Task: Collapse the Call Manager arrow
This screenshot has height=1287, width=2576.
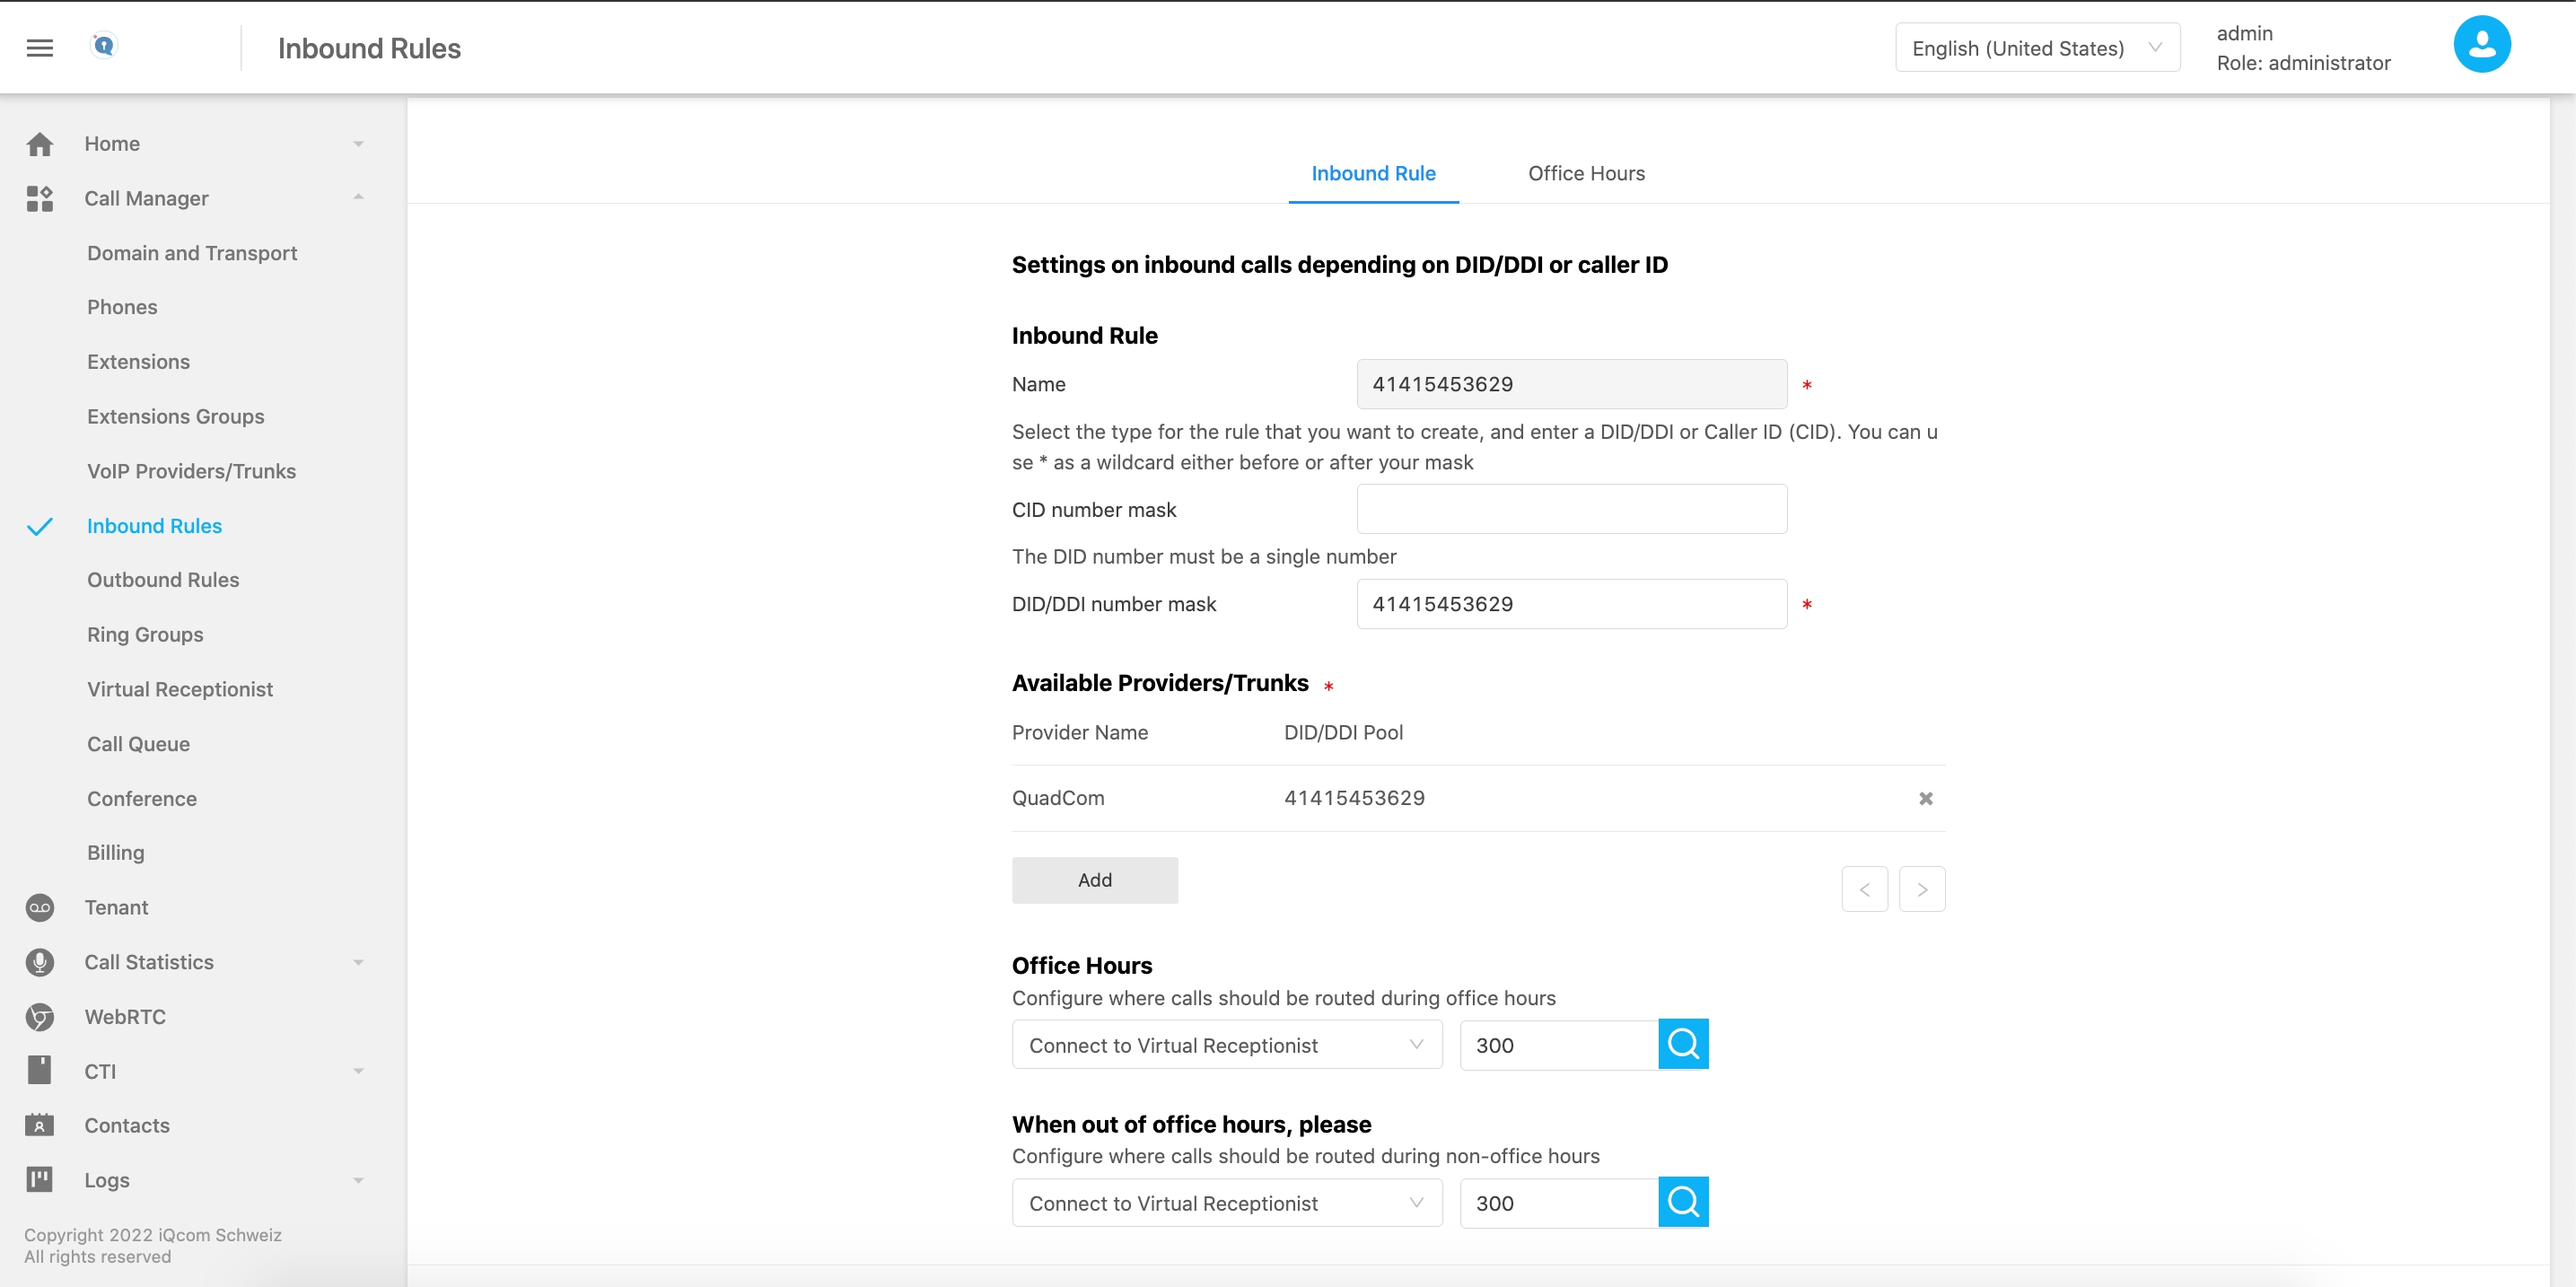Action: pyautogui.click(x=358, y=197)
